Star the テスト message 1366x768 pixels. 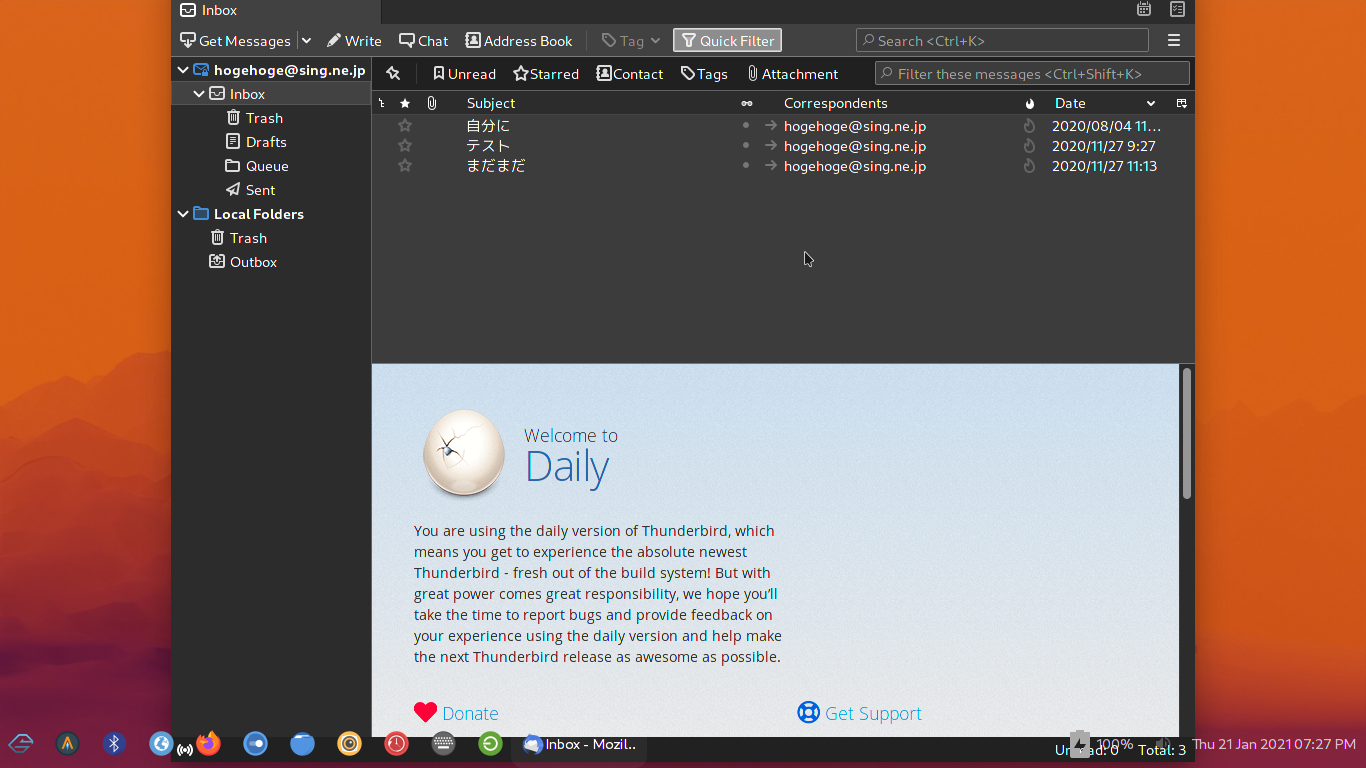pyautogui.click(x=405, y=146)
